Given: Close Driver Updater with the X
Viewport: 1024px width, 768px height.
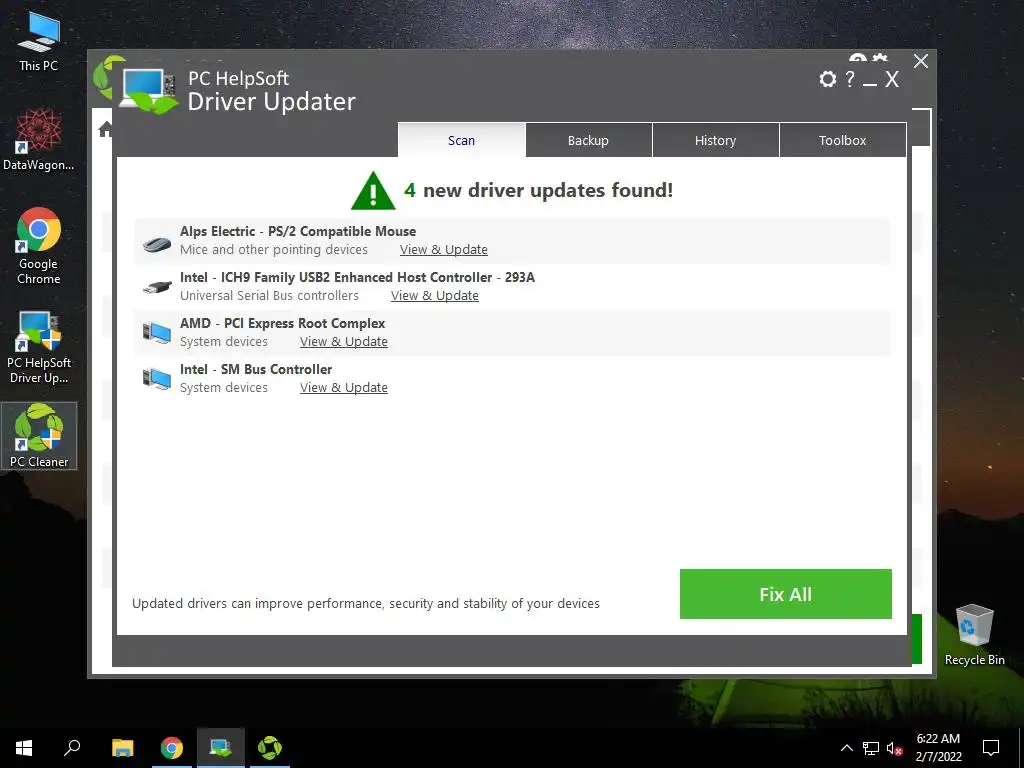Looking at the screenshot, I should pos(892,80).
